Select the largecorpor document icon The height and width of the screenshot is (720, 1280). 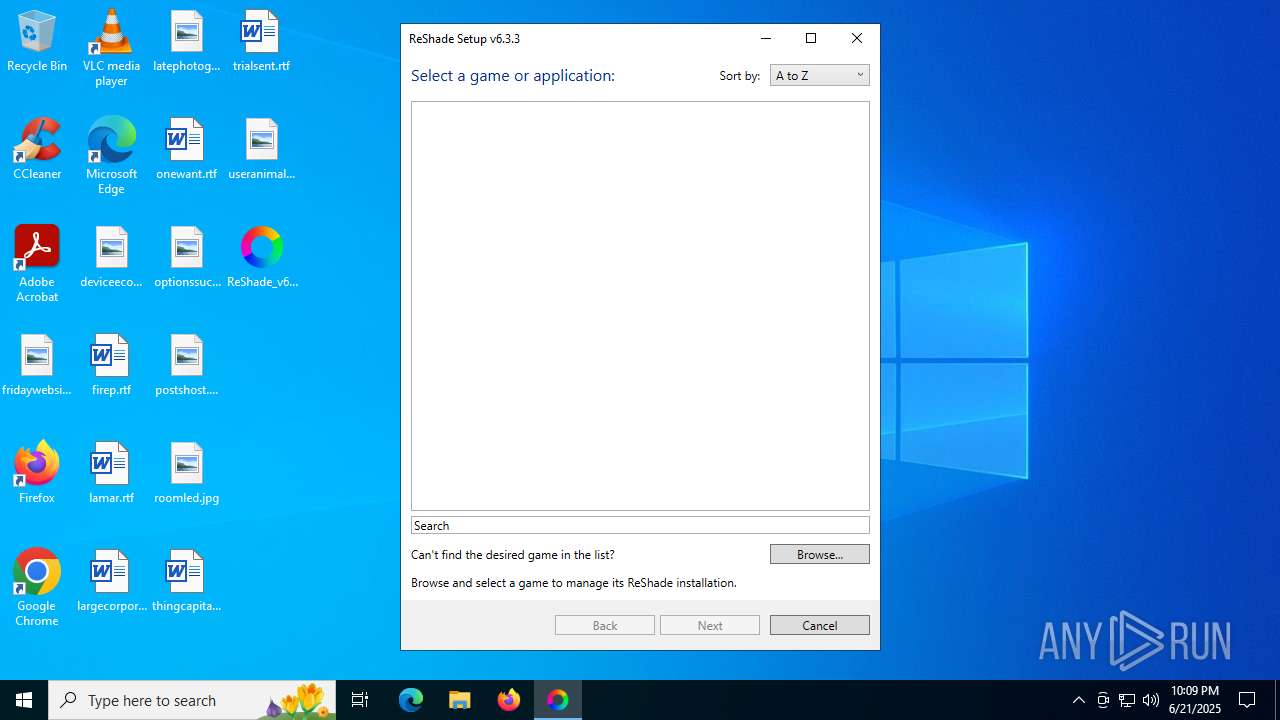111,582
